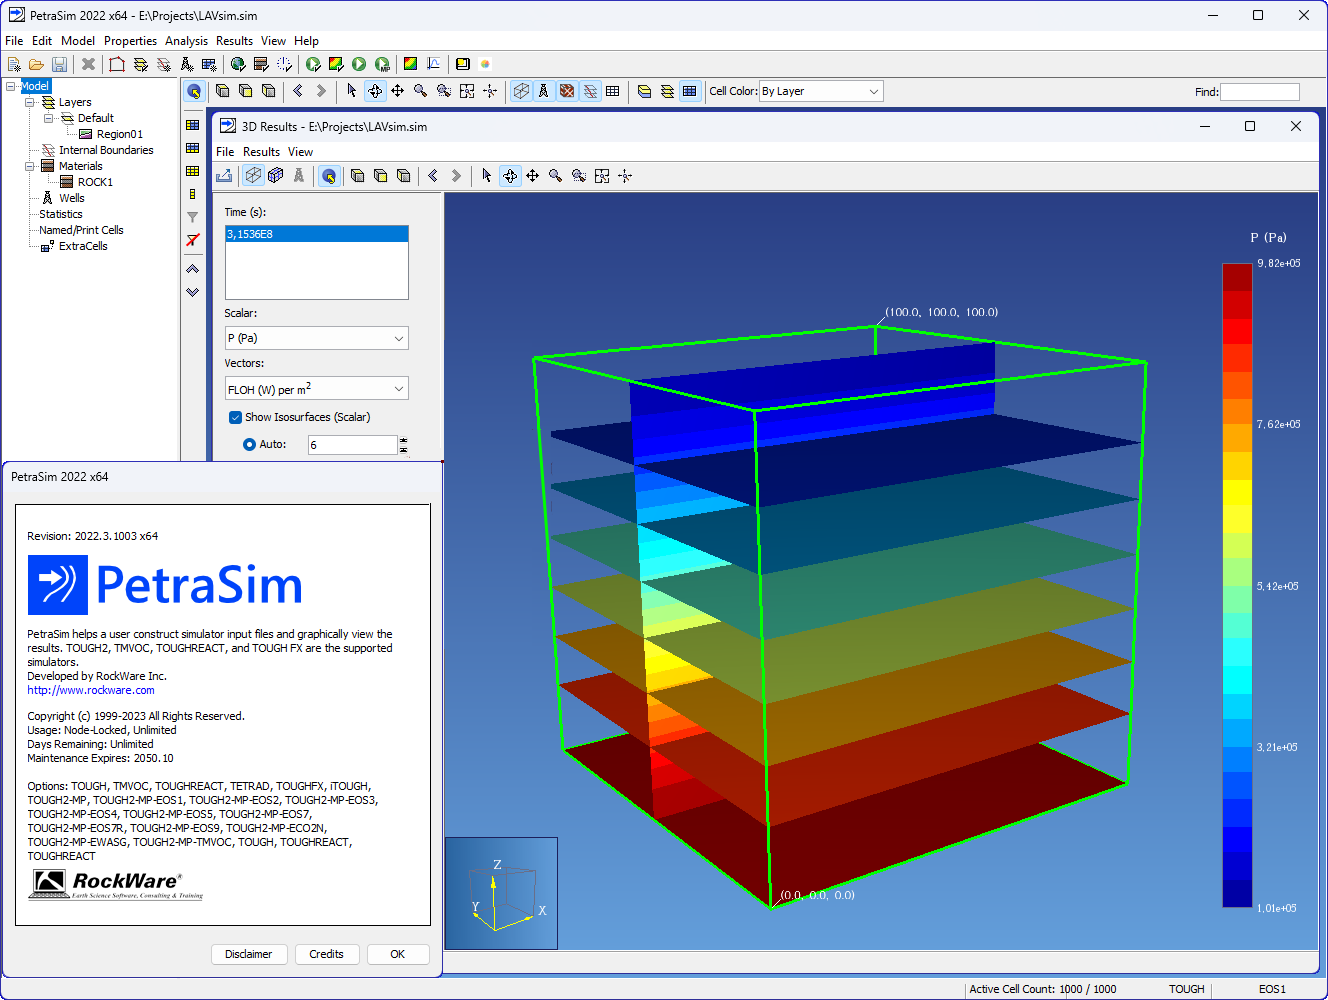
Task: Collapse the Layers tree node
Action: coord(30,102)
